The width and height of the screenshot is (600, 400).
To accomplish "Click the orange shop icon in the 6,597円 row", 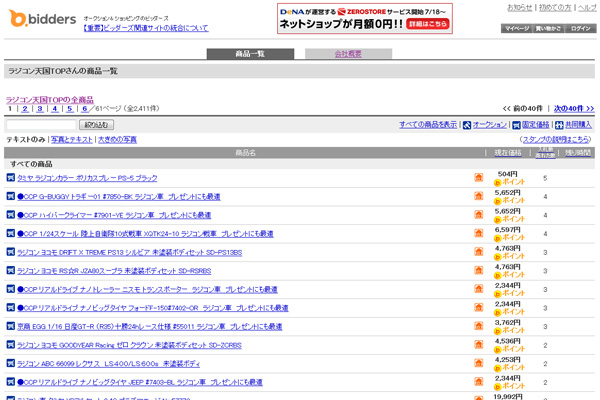I will [479, 234].
